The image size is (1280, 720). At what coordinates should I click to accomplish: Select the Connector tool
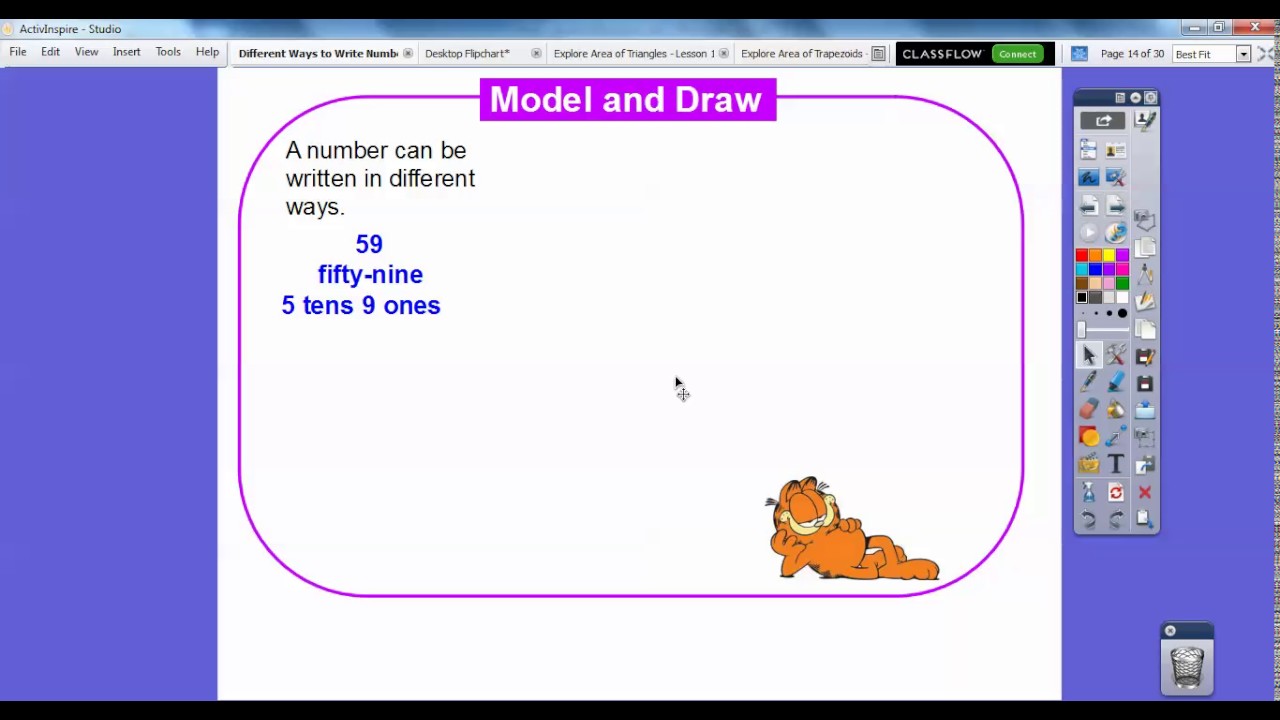pyautogui.click(x=1116, y=437)
